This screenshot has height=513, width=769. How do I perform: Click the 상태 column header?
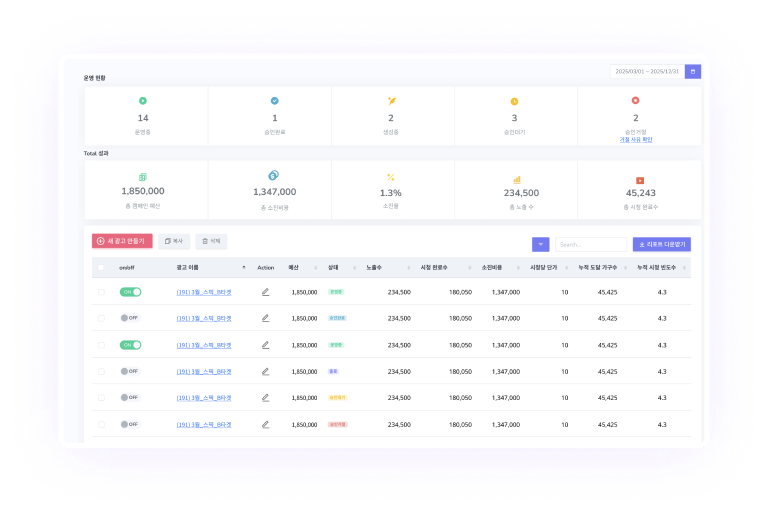point(333,268)
